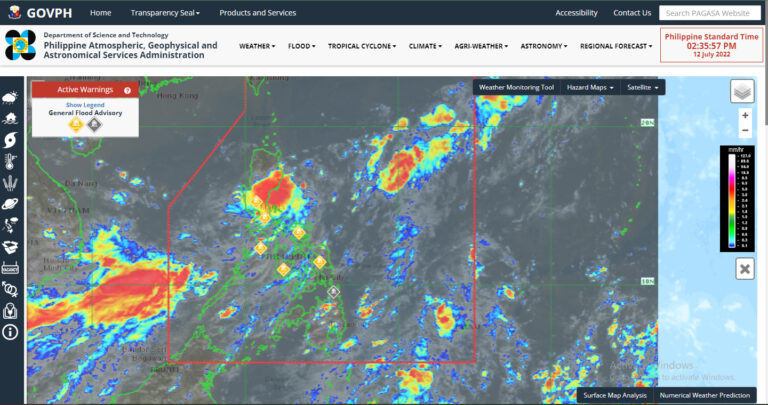This screenshot has width=768, height=405.
Task: Click the Active Warnings help question icon
Action: tap(127, 90)
